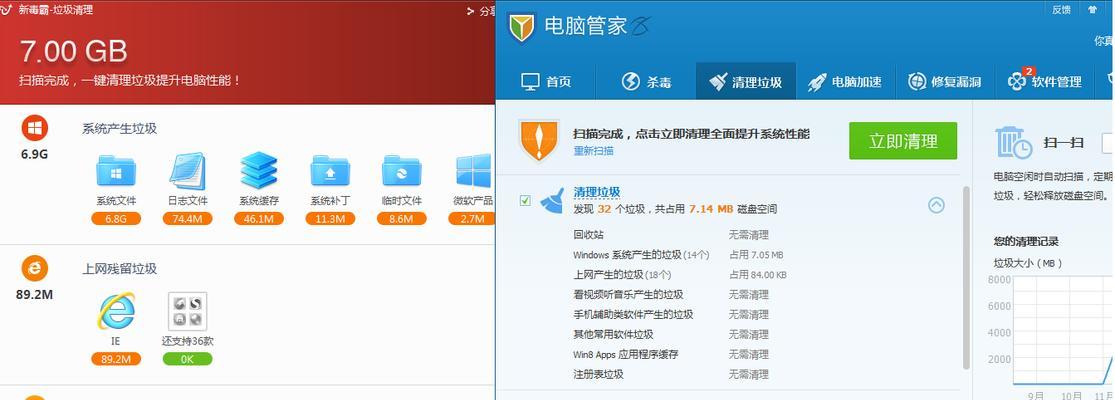Click the 重新扫描 link
Screen dimensions: 1115x400
[x=593, y=151]
